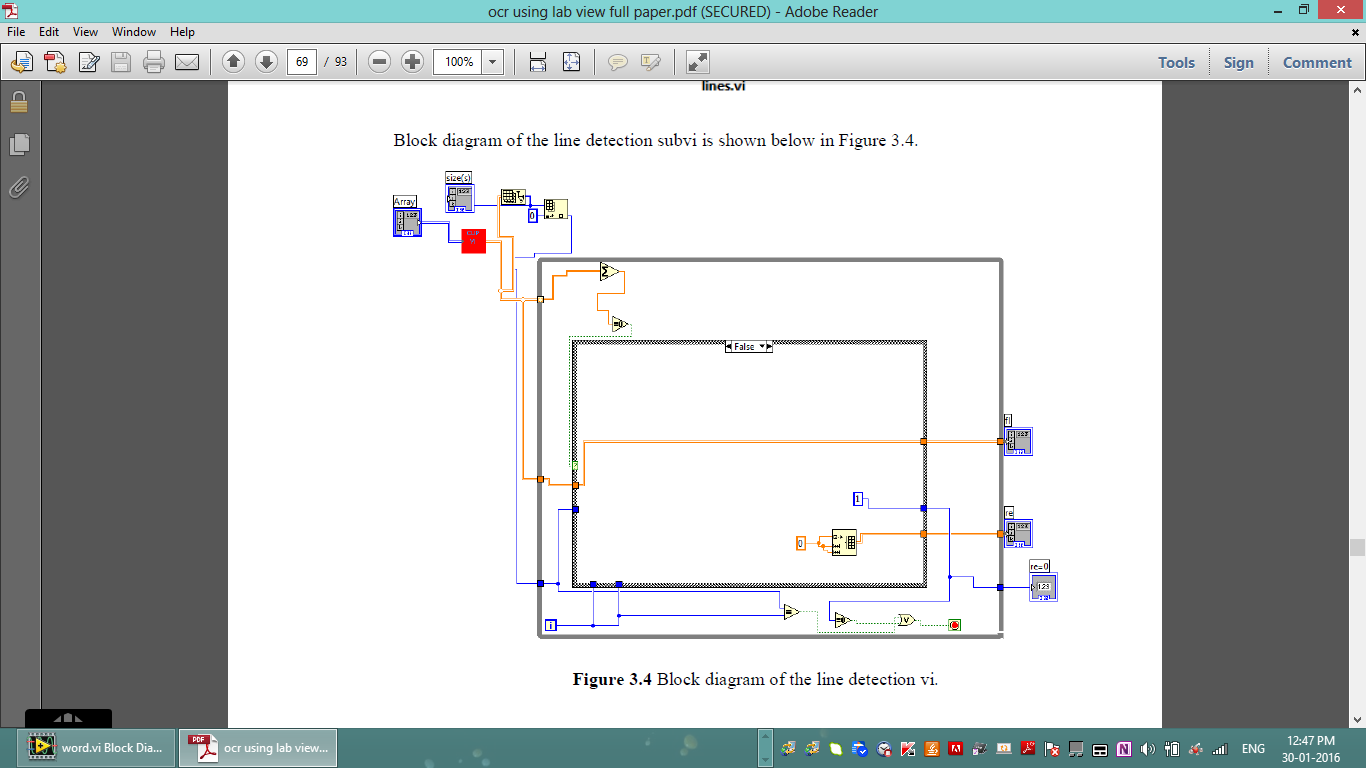Viewport: 1366px width, 768px height.
Task: Click the taskbar toolbar scroll arrows
Action: (x=766, y=748)
